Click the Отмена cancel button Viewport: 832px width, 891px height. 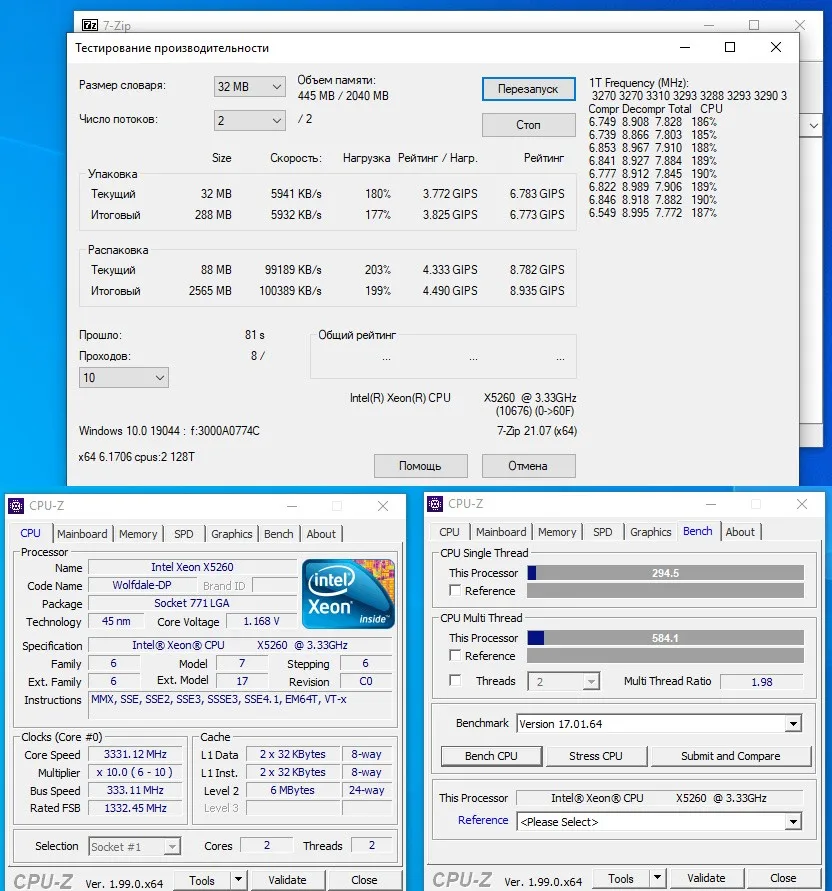[529, 466]
